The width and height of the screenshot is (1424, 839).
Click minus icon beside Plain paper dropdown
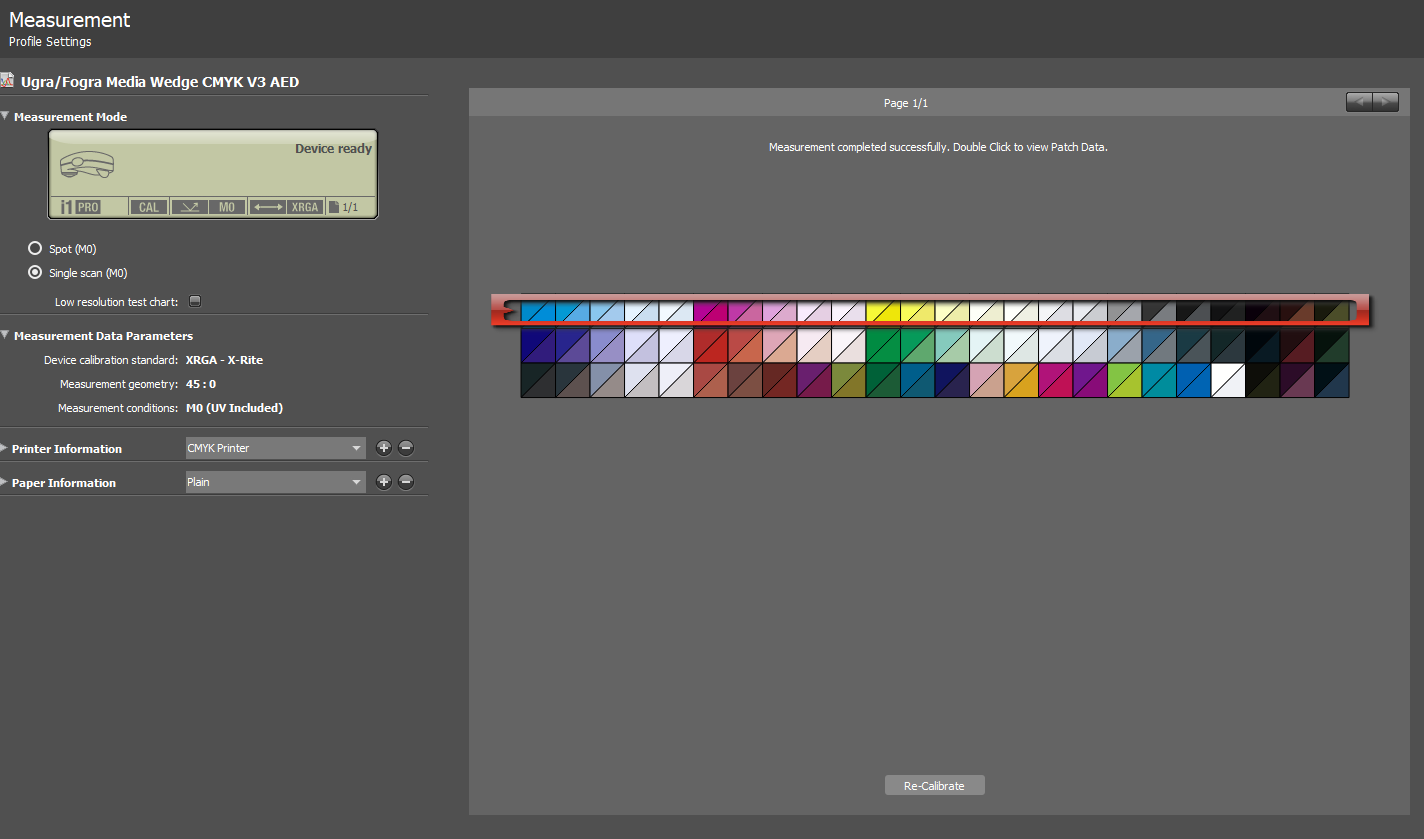point(406,482)
